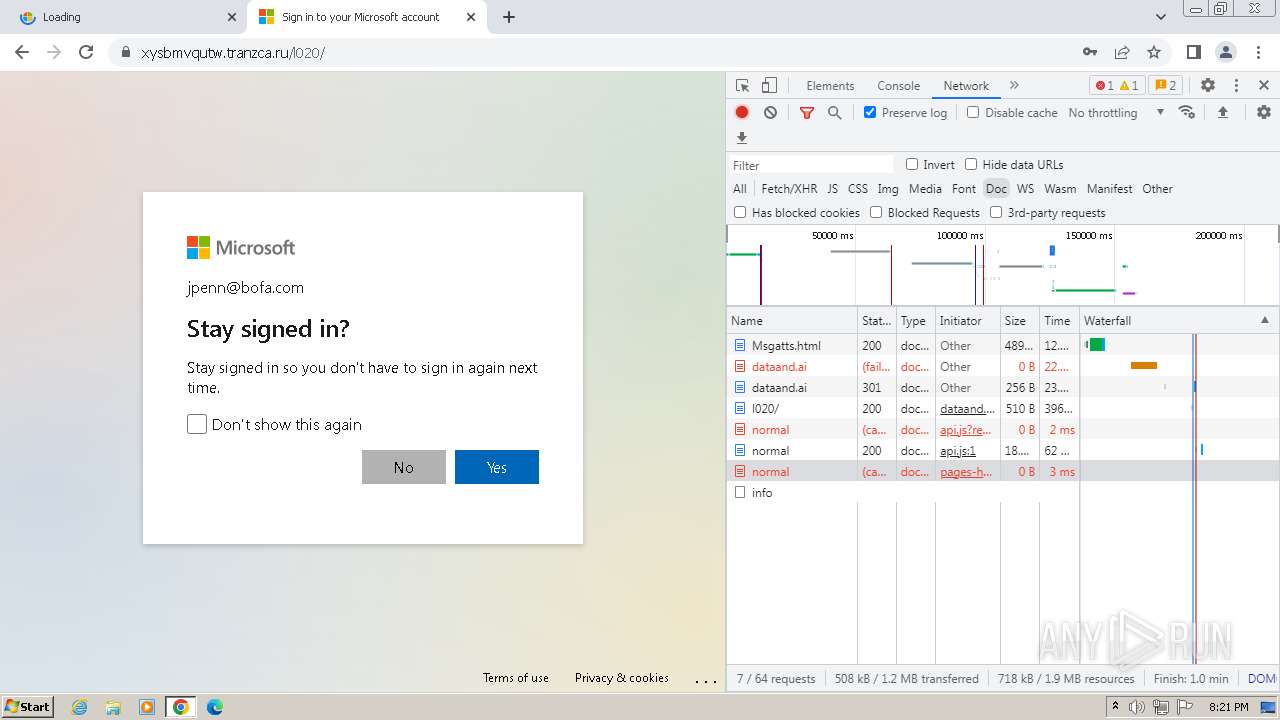The height and width of the screenshot is (720, 1280).
Task: Select the l020/ request row
Action: click(1003, 409)
